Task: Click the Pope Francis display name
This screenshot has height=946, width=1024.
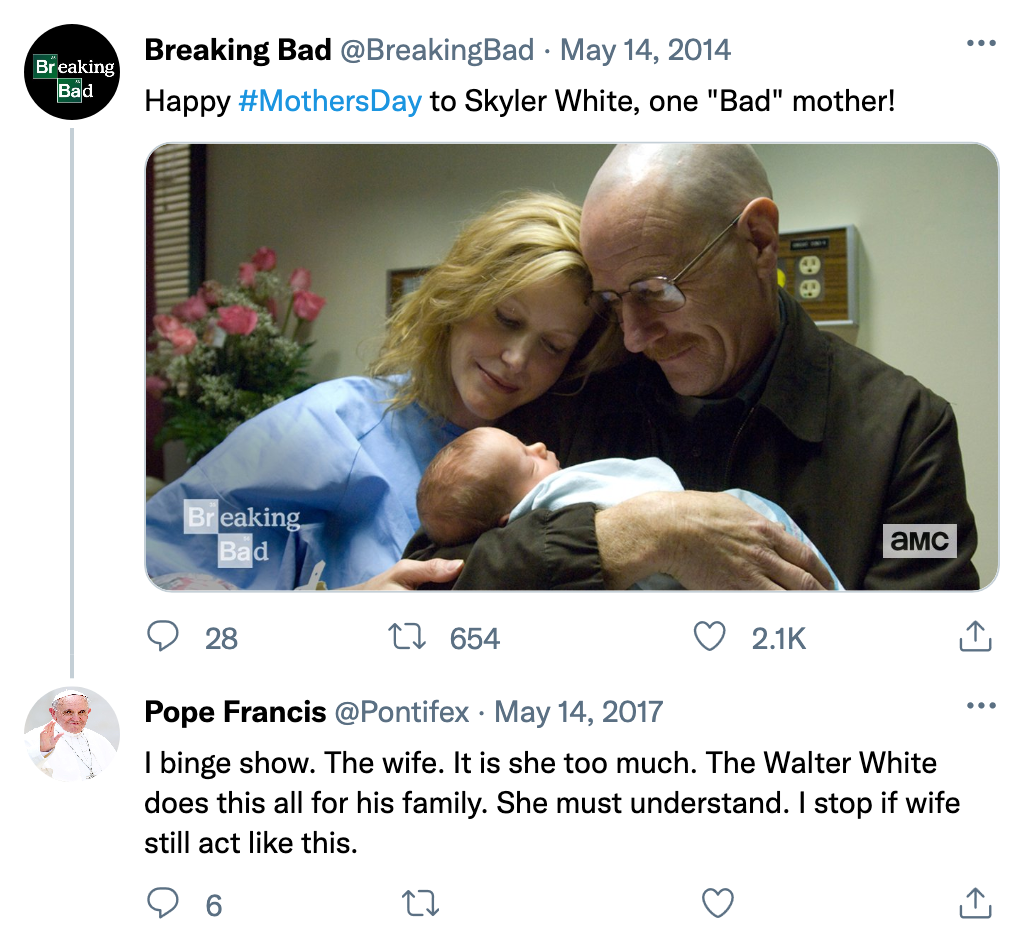Action: click(x=235, y=712)
